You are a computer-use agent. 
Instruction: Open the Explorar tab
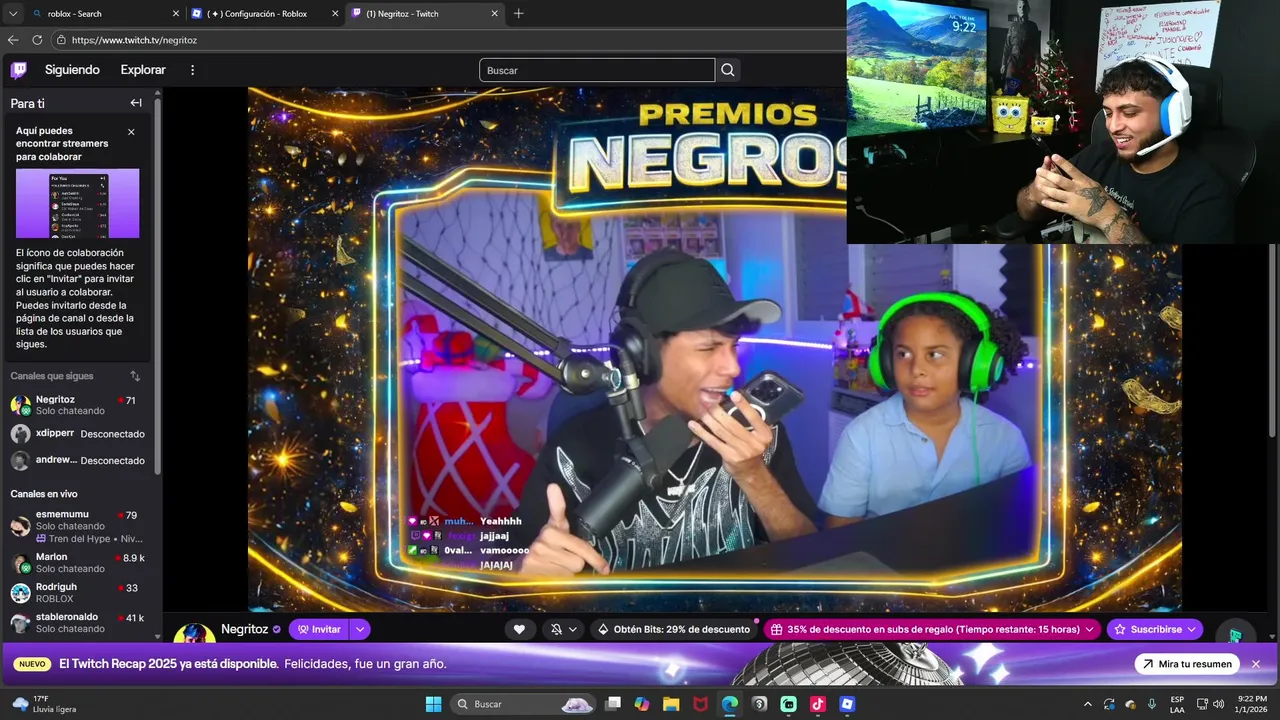143,70
